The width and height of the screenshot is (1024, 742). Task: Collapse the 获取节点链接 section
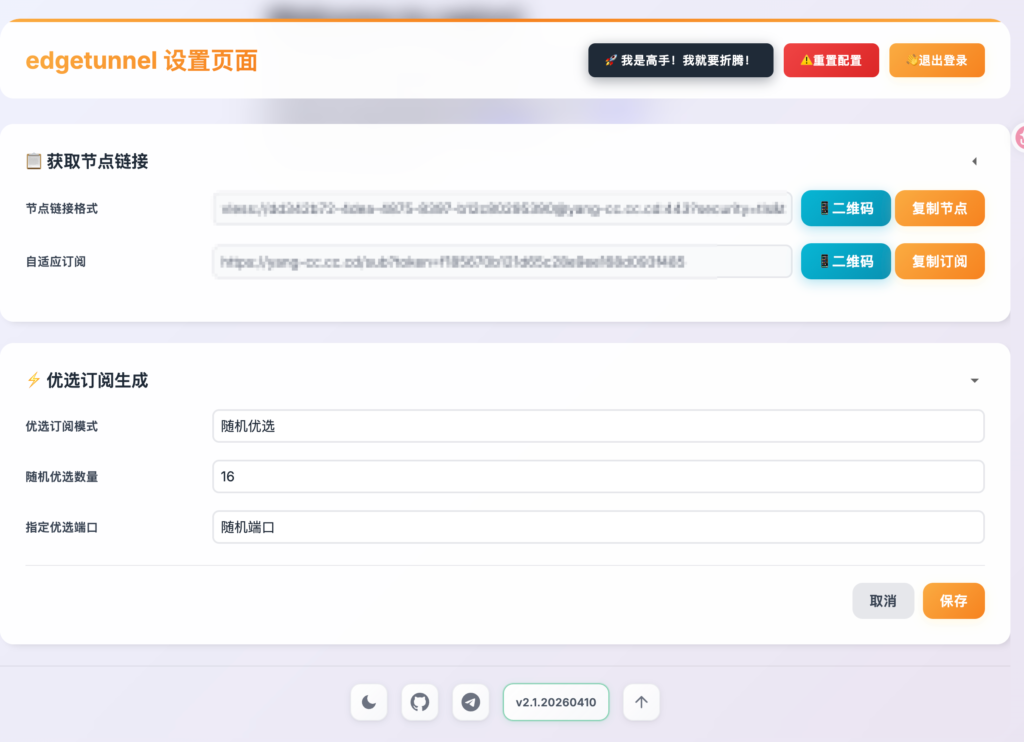point(974,161)
